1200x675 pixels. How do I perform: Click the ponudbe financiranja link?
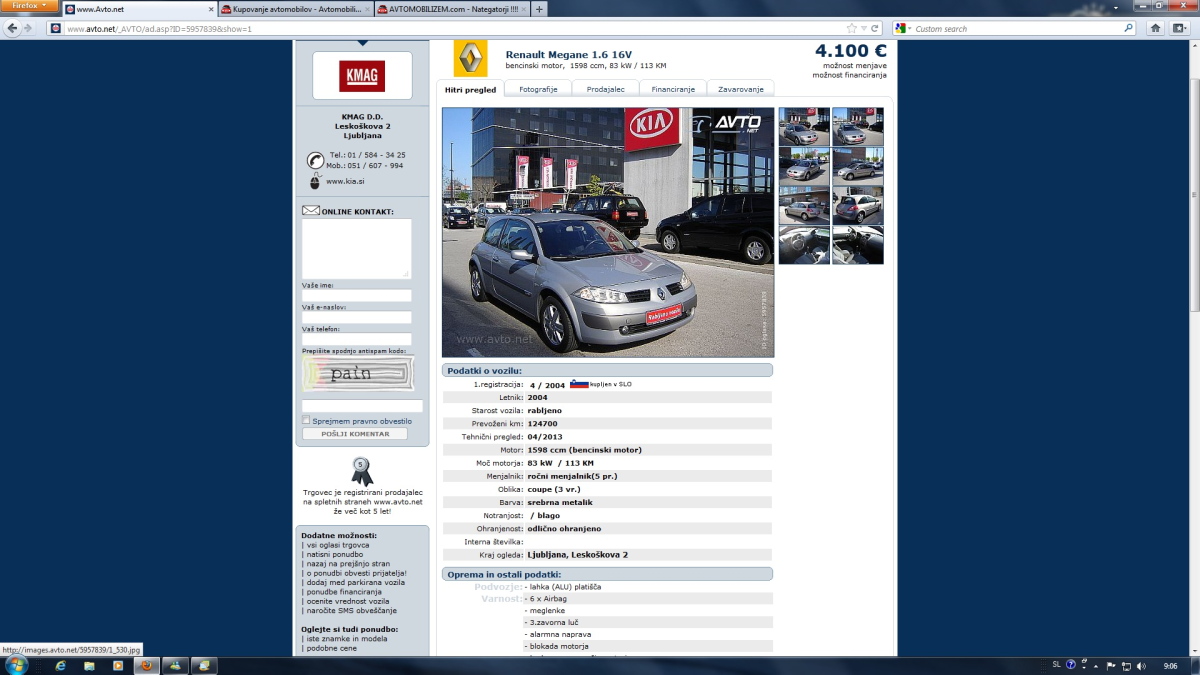pos(344,592)
